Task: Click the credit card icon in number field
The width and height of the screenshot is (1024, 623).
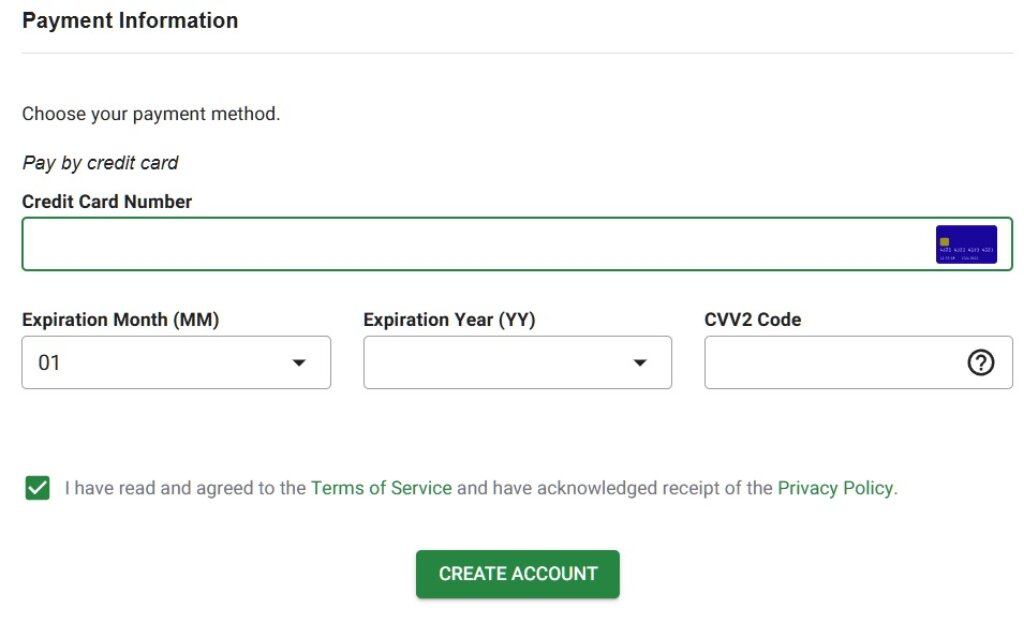Action: (x=966, y=245)
